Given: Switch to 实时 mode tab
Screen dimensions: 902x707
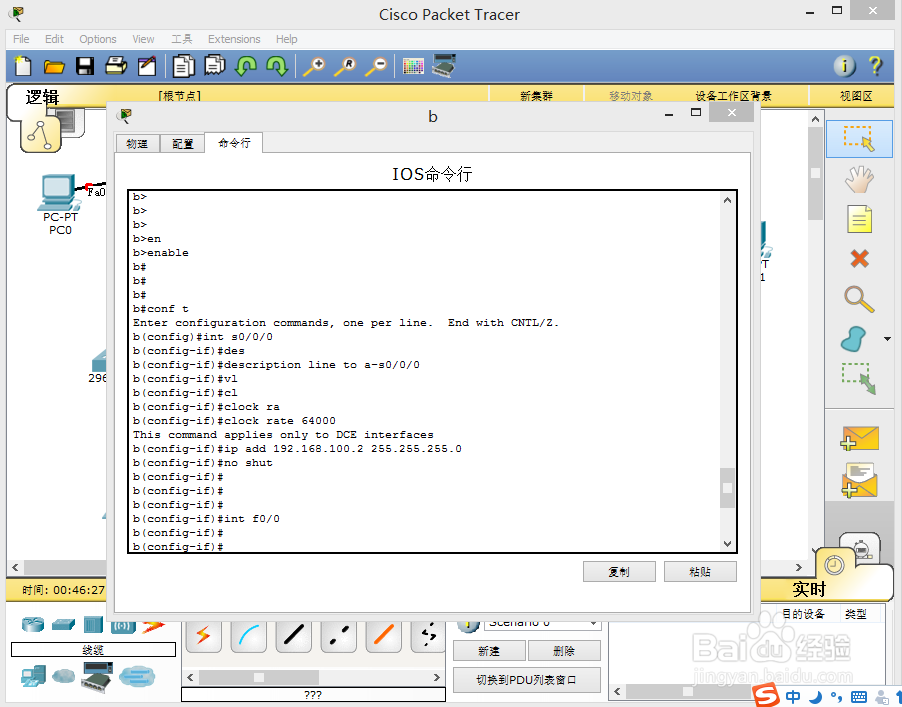Looking at the screenshot, I should click(x=808, y=588).
